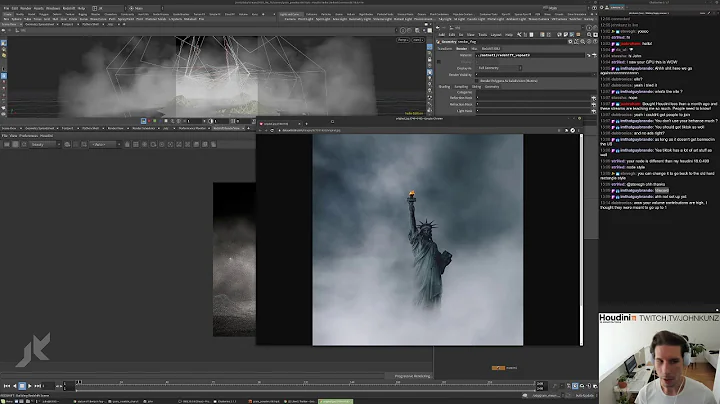
Task: Select the Box tool on the Create shelf
Action: pyautogui.click(x=7, y=19)
